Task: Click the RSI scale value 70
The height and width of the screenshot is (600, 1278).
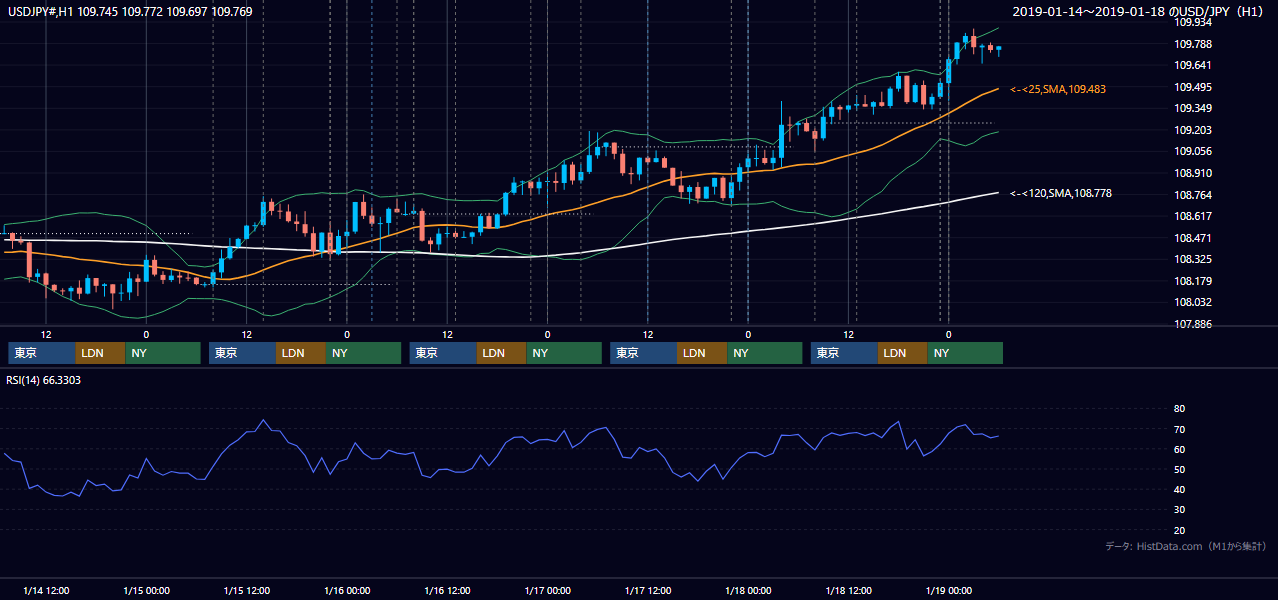Action: click(x=1179, y=429)
